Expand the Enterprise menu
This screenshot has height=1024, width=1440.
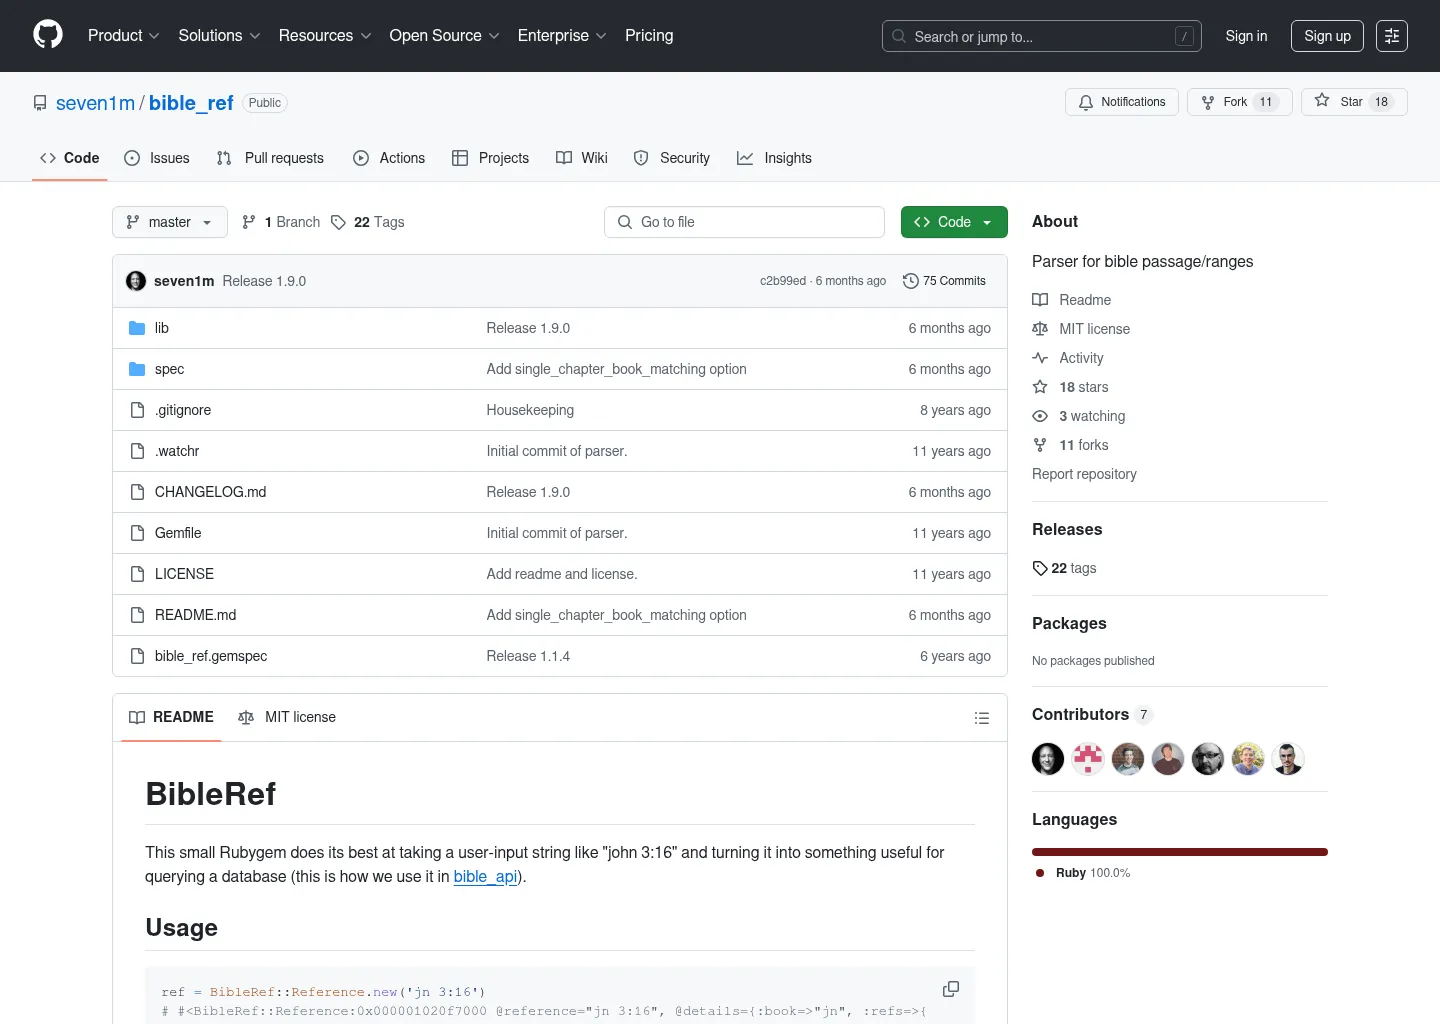point(562,35)
